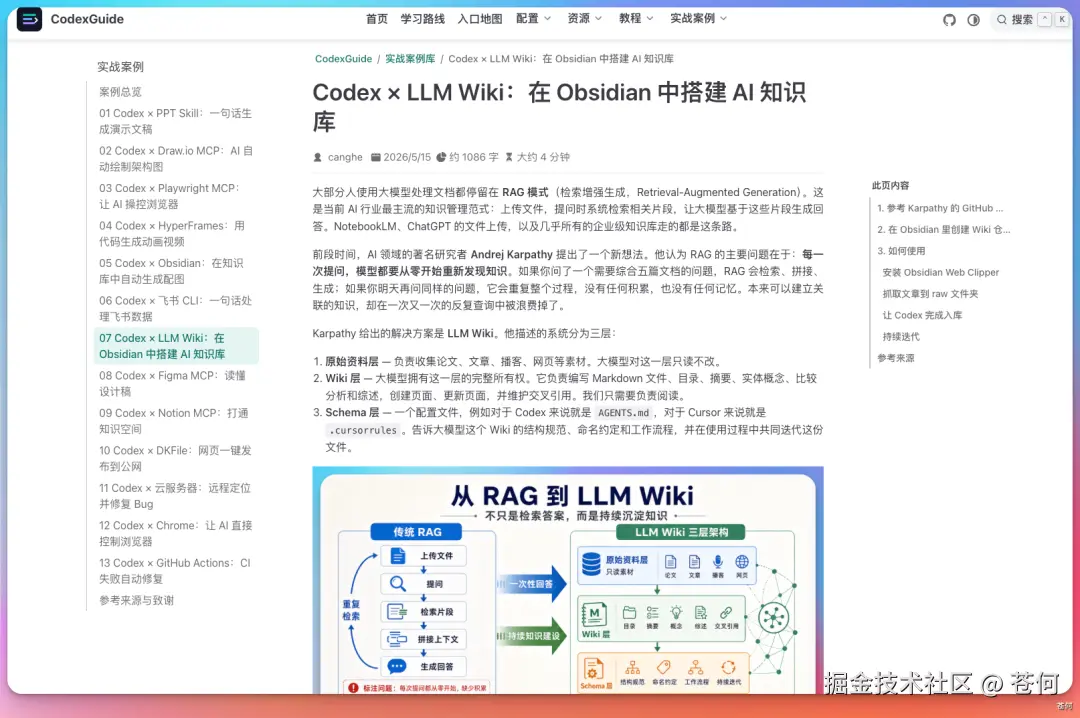Open the 实战案例 navigation dropdown
The height and width of the screenshot is (718, 1080).
[698, 19]
